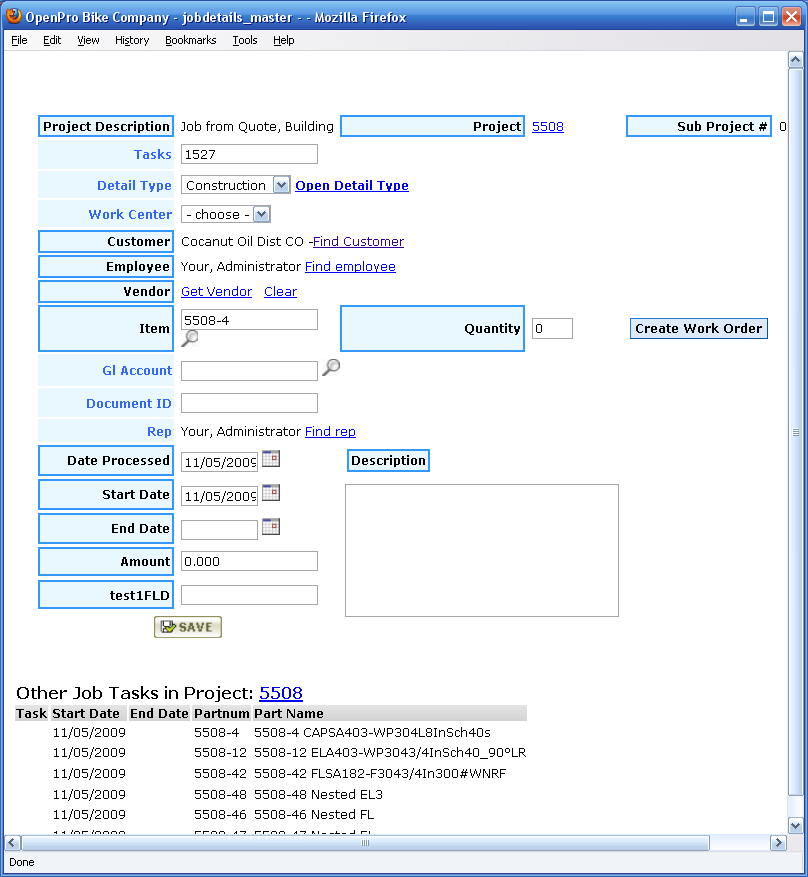
Task: Open the Bookmarks menu
Action: tap(190, 40)
